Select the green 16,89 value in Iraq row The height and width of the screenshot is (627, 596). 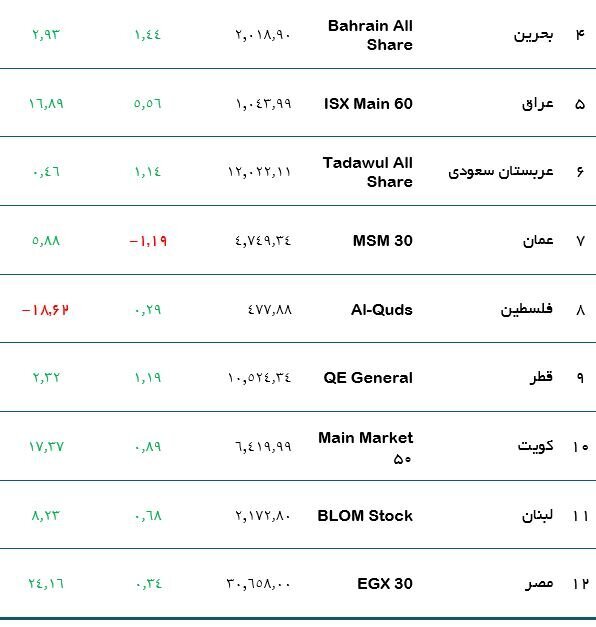click(46, 104)
